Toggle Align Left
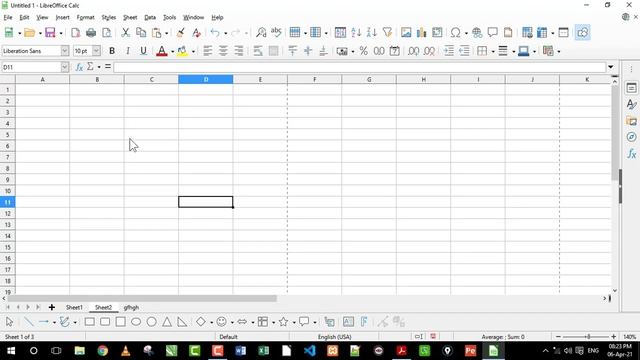 point(207,51)
